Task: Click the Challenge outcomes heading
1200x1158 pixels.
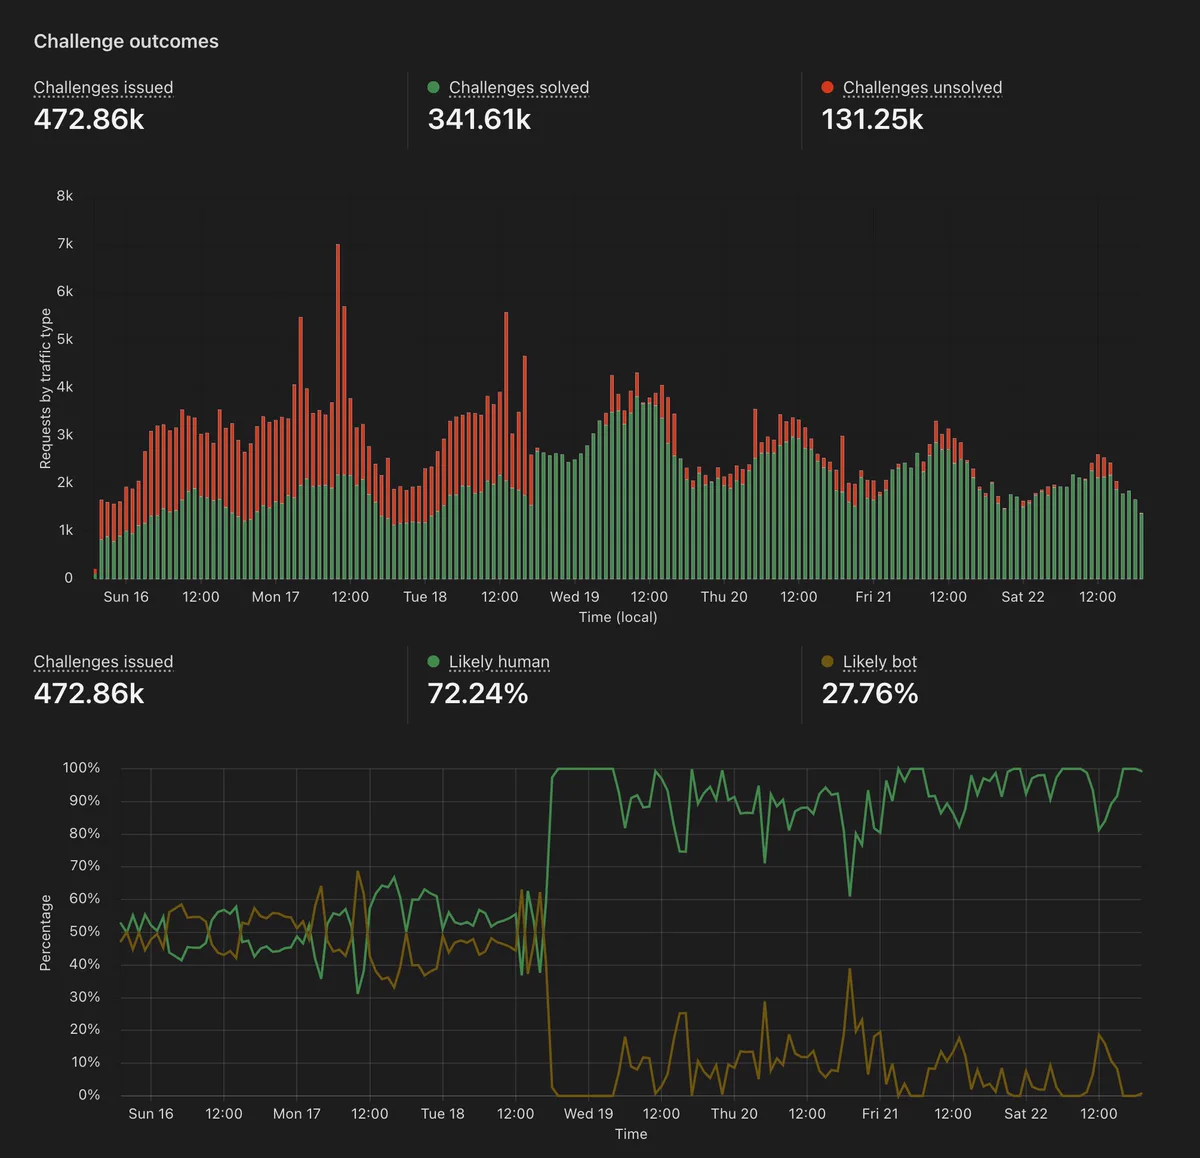Action: coord(126,41)
